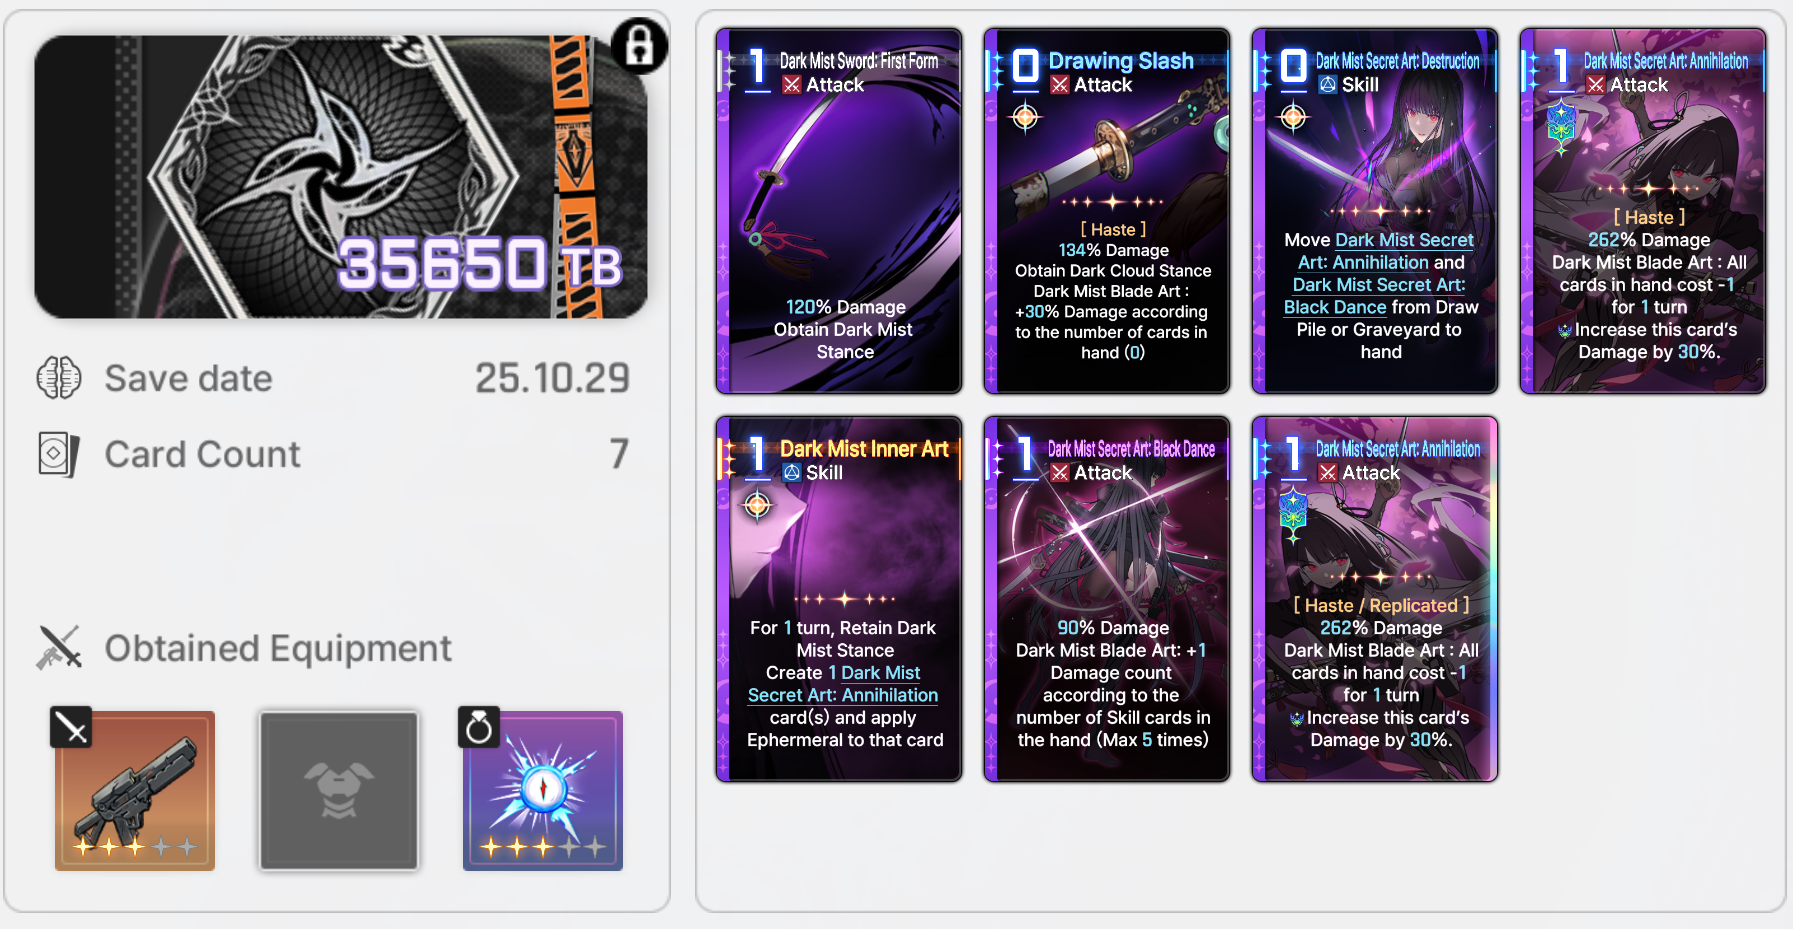Image resolution: width=1793 pixels, height=929 pixels.
Task: Click the ring slot badge on compass item
Action: coord(479,727)
